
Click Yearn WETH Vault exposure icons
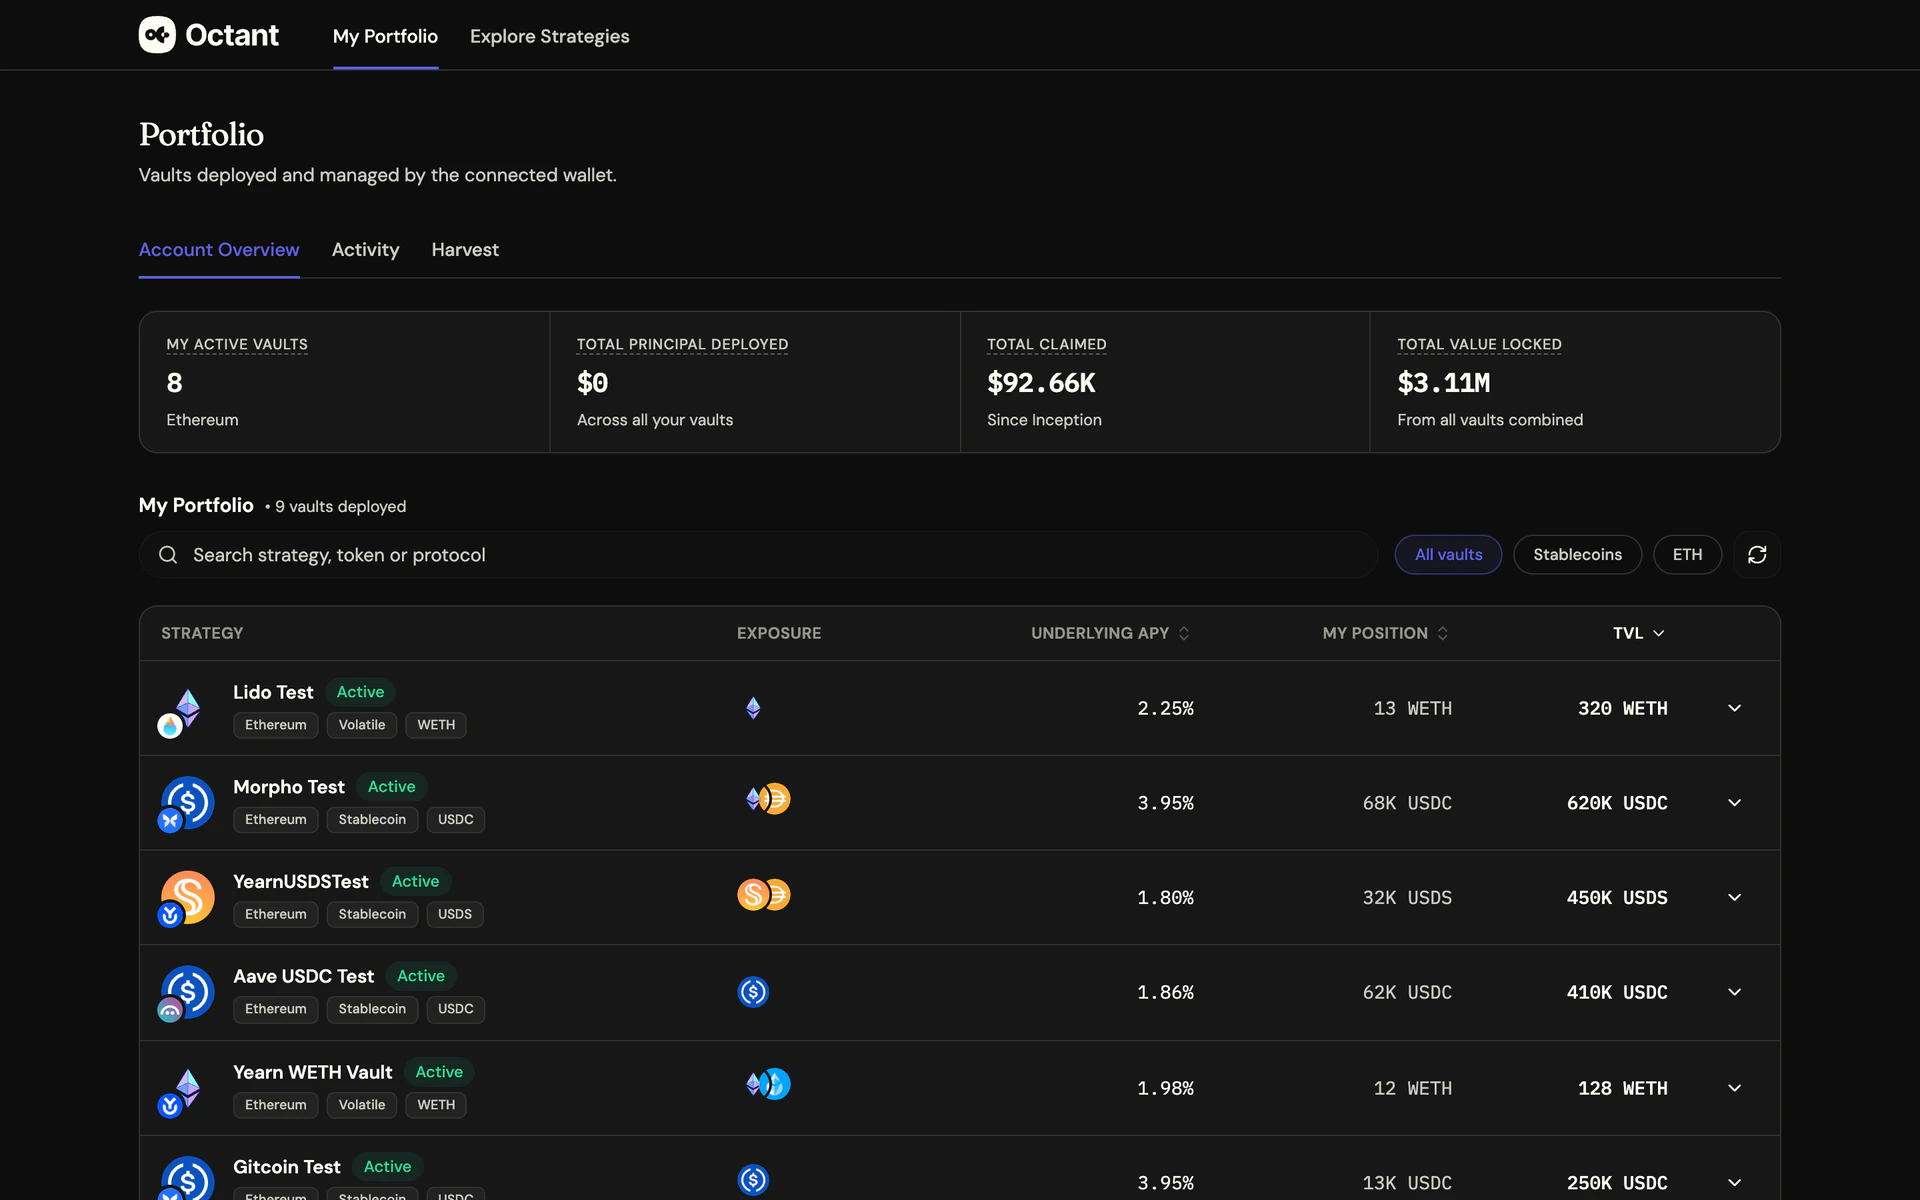coord(767,1084)
